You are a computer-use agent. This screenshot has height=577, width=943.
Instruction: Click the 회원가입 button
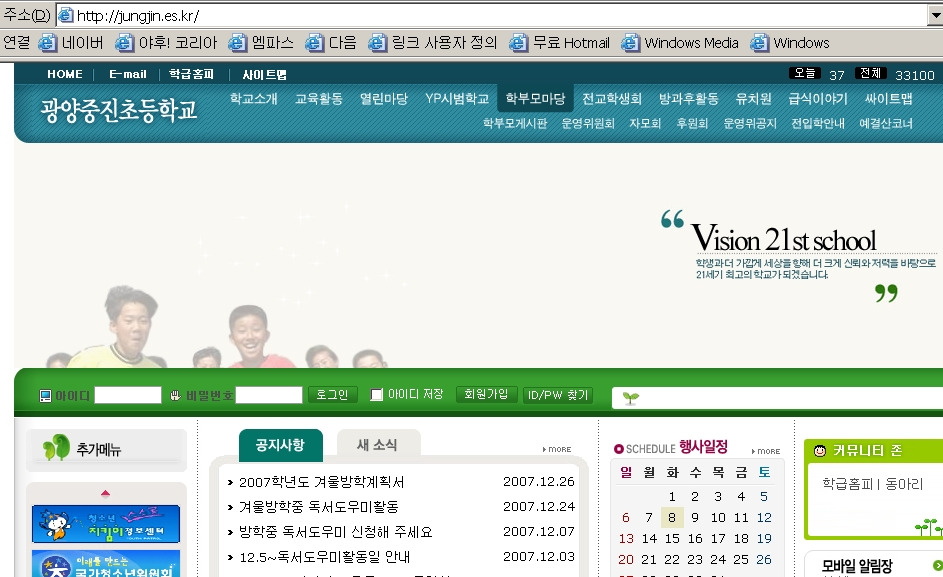coord(487,394)
